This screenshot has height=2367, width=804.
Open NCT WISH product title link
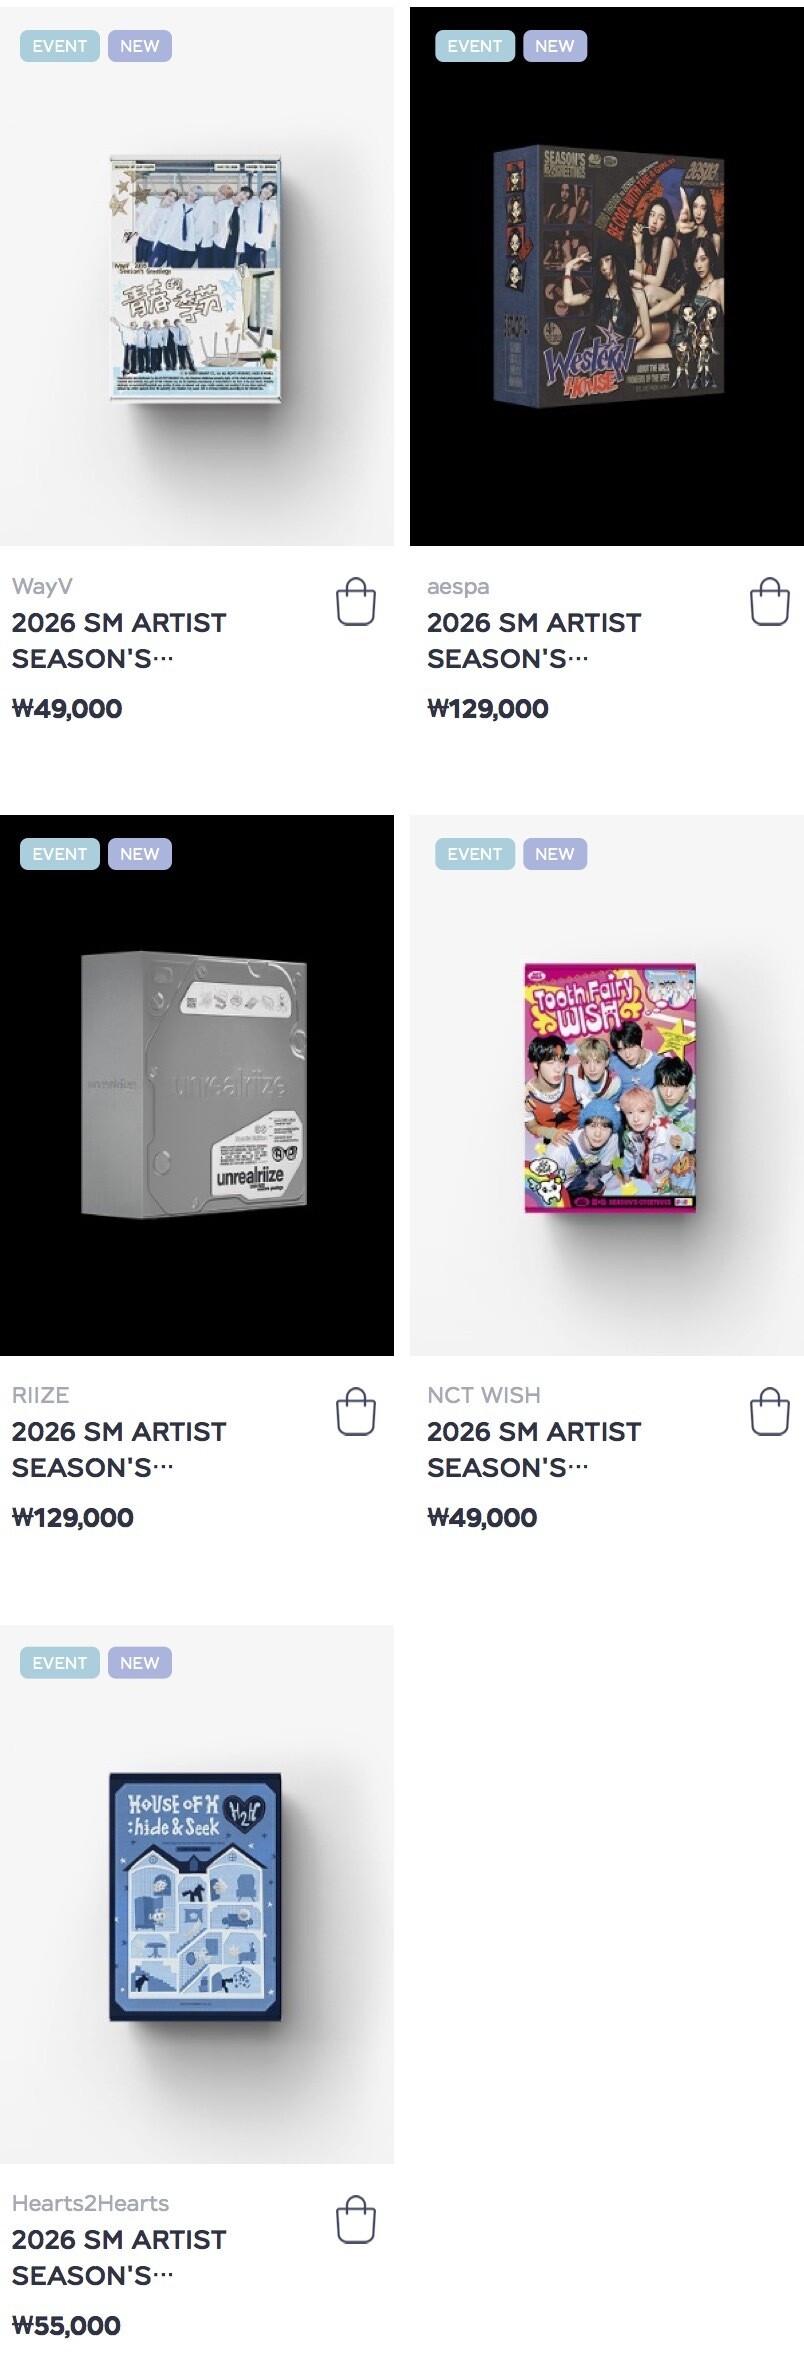(x=533, y=1450)
